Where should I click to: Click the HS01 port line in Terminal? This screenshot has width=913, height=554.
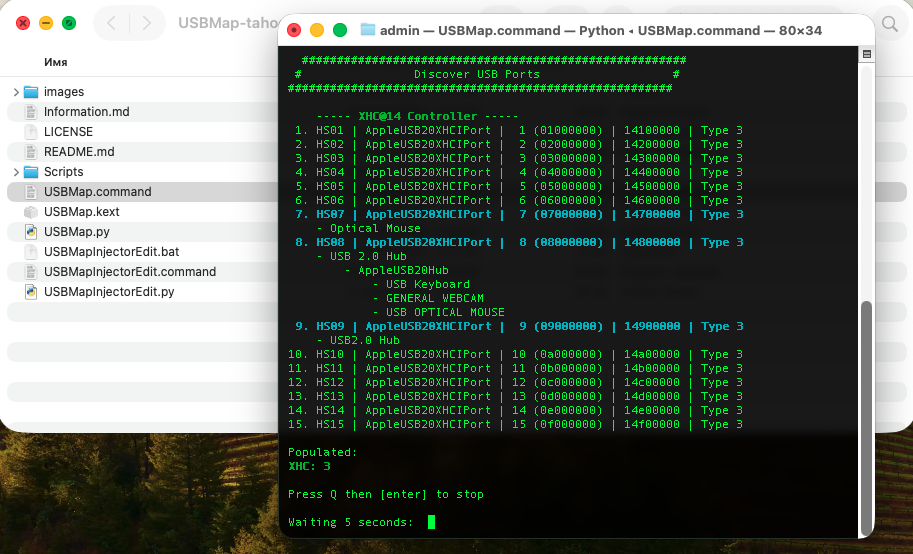click(x=518, y=130)
